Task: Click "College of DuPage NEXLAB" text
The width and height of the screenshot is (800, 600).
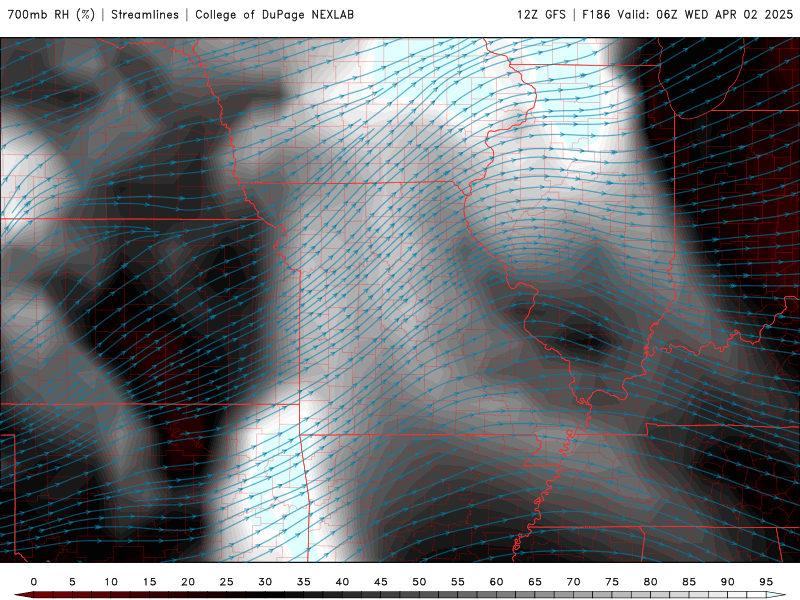Action: tap(274, 15)
